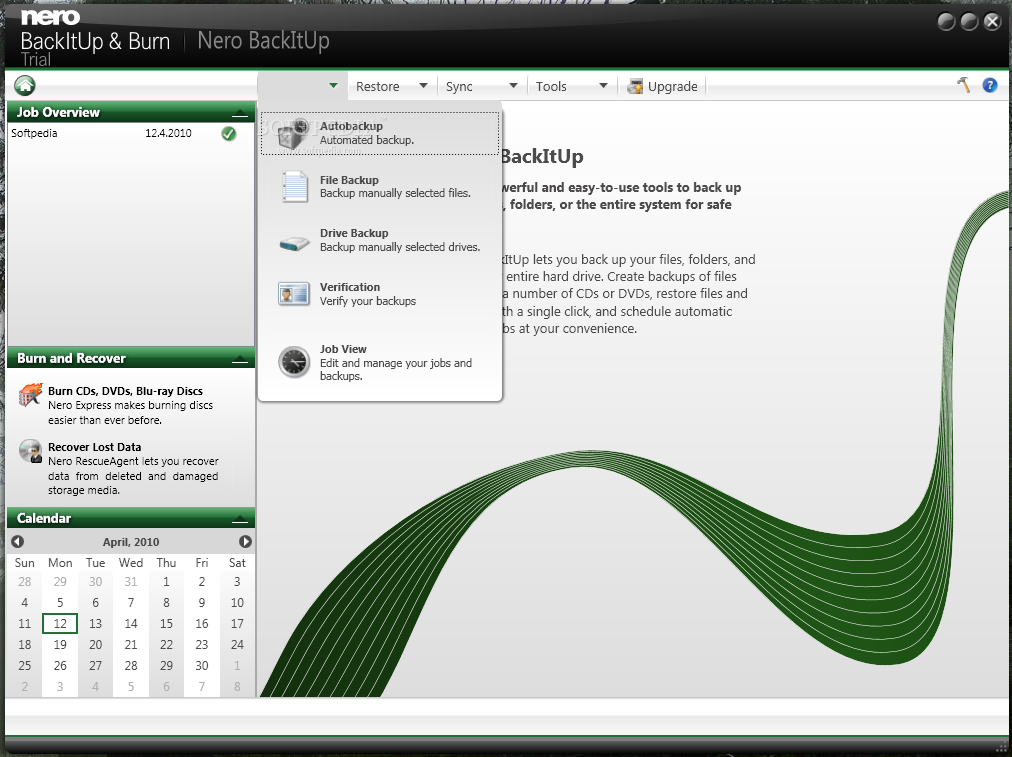Screen dimensions: 1012x757
Task: Select April 12 in the calendar
Action: pos(60,623)
